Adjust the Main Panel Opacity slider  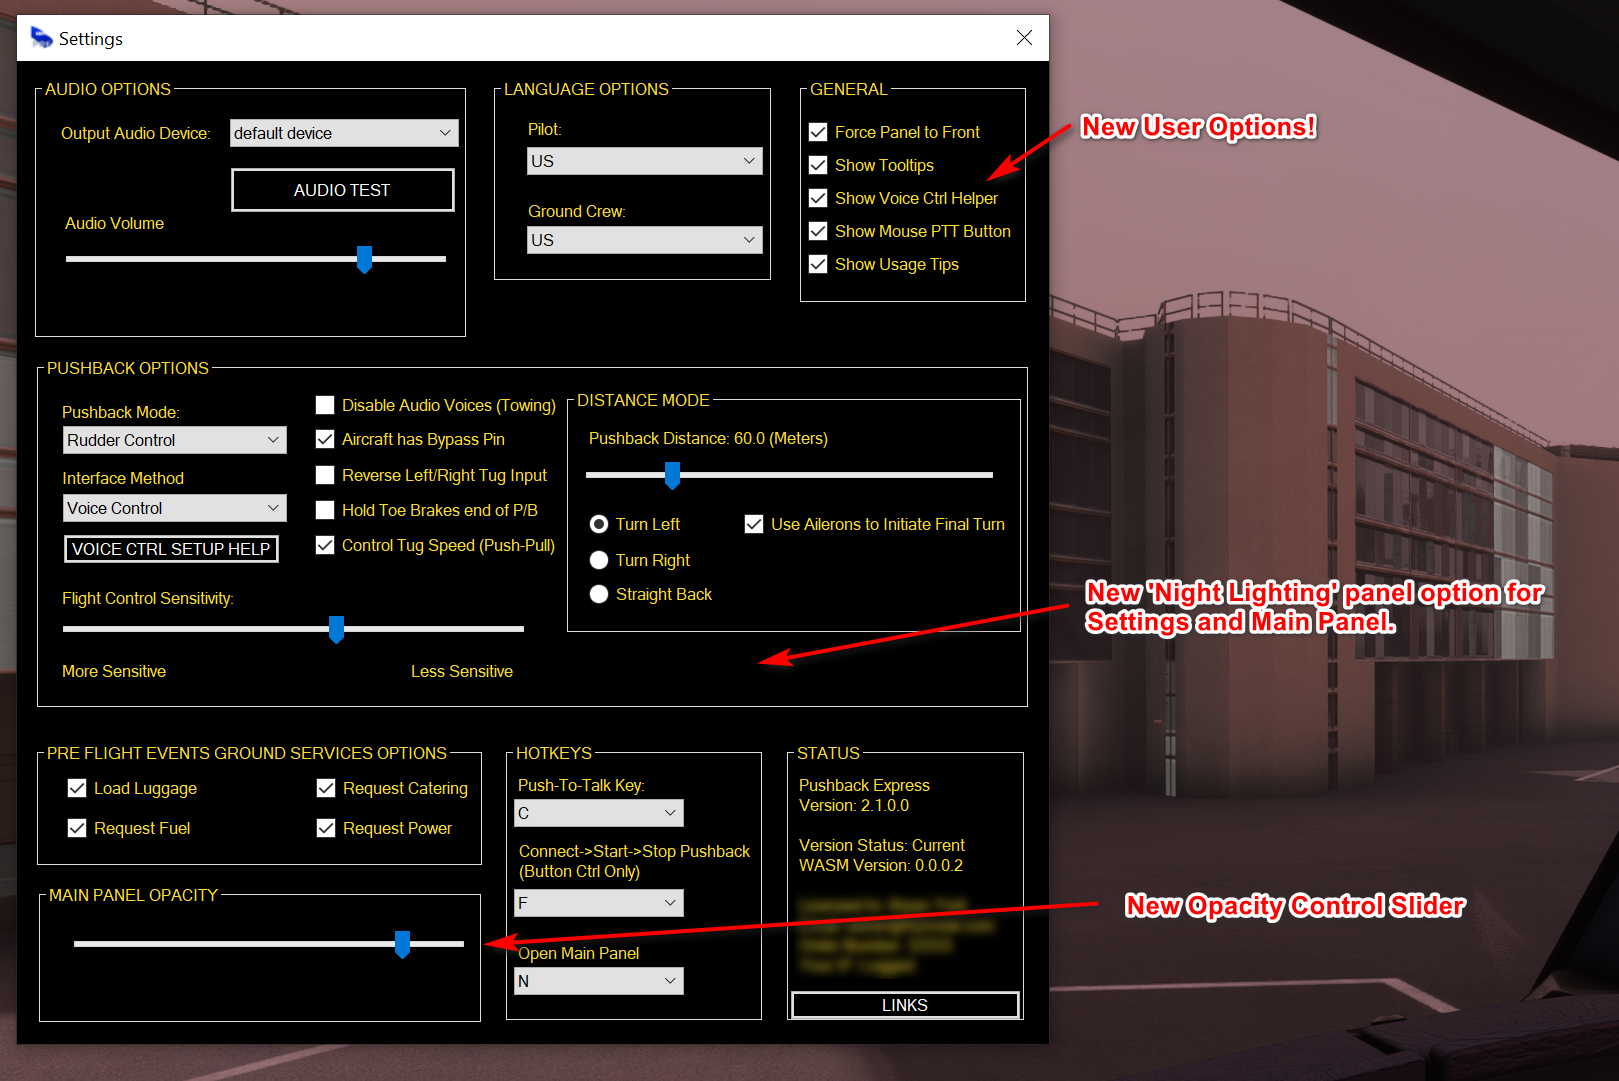402,944
